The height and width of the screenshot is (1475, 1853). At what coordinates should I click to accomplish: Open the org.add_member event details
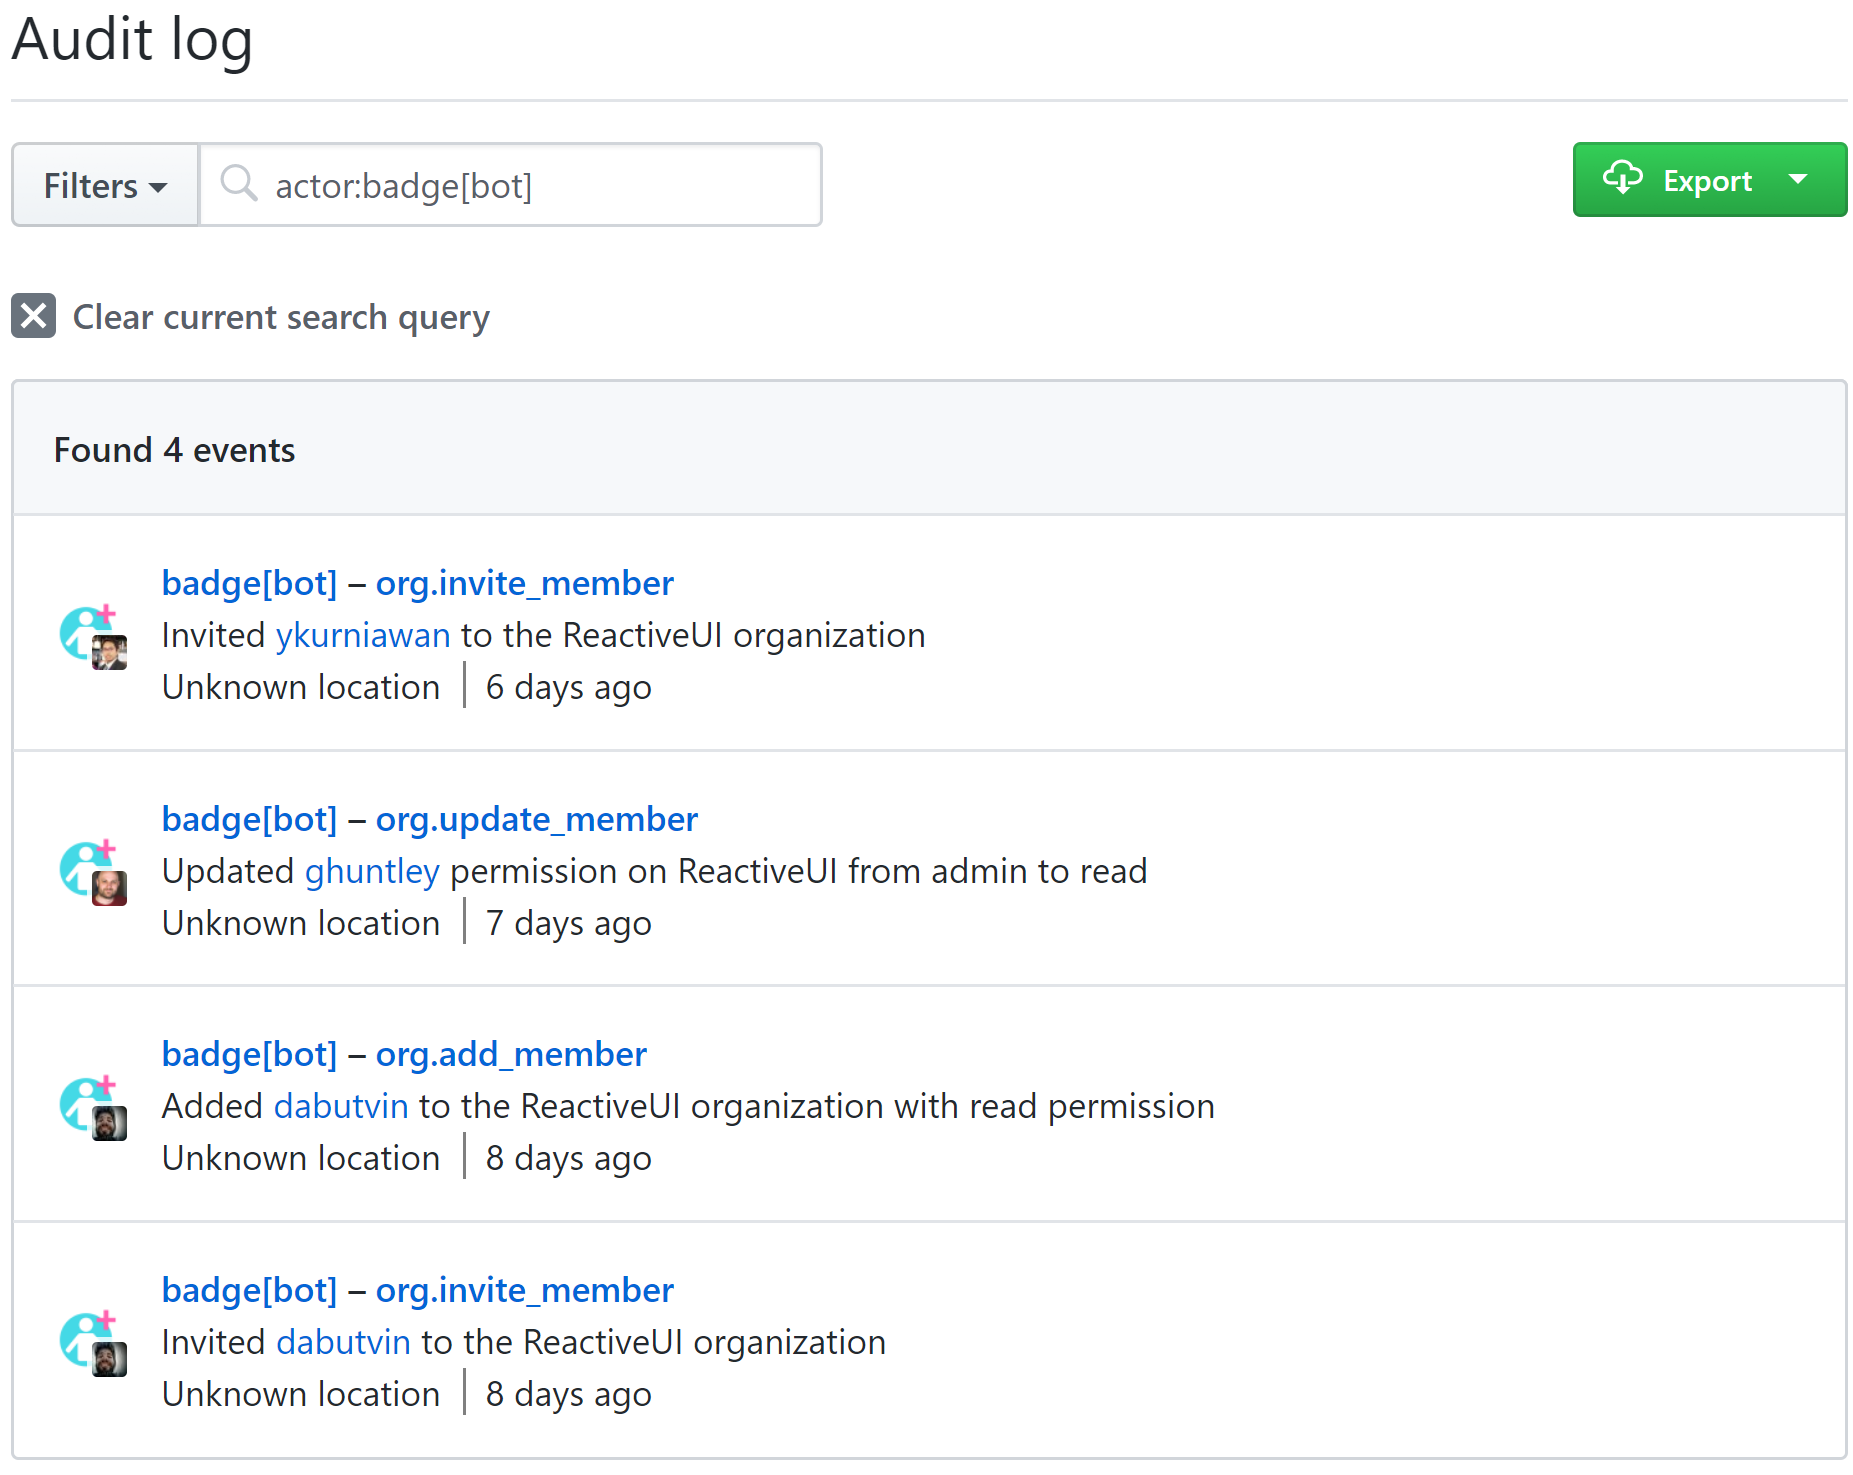click(511, 1054)
